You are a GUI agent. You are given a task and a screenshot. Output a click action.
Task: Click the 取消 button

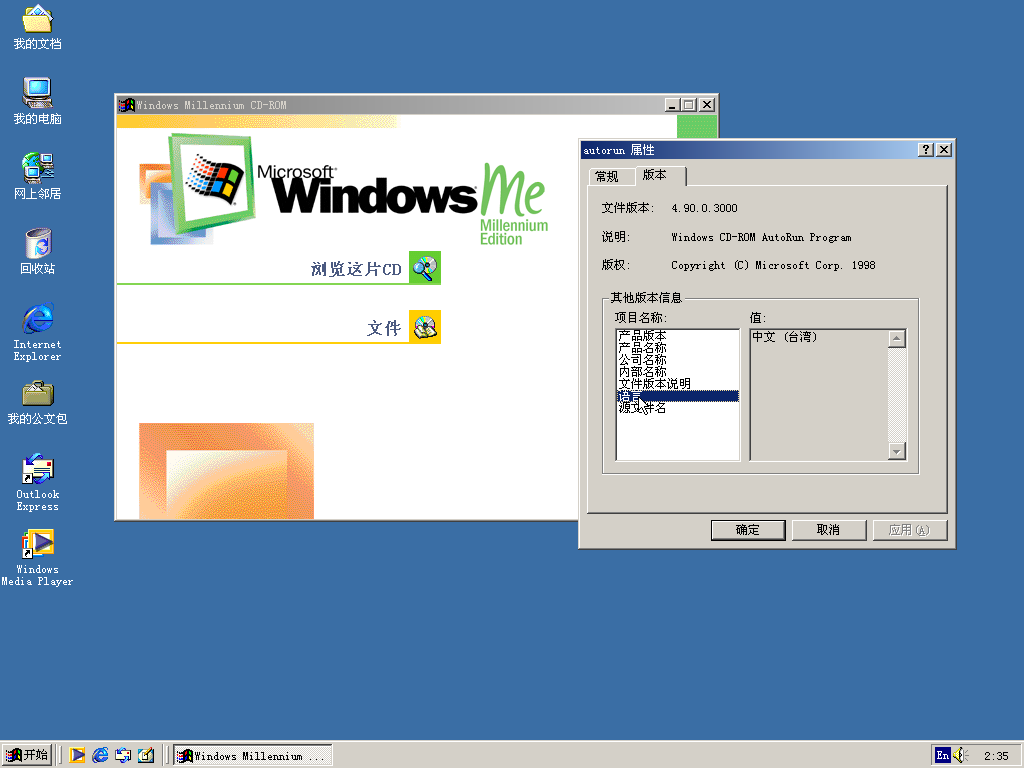829,530
